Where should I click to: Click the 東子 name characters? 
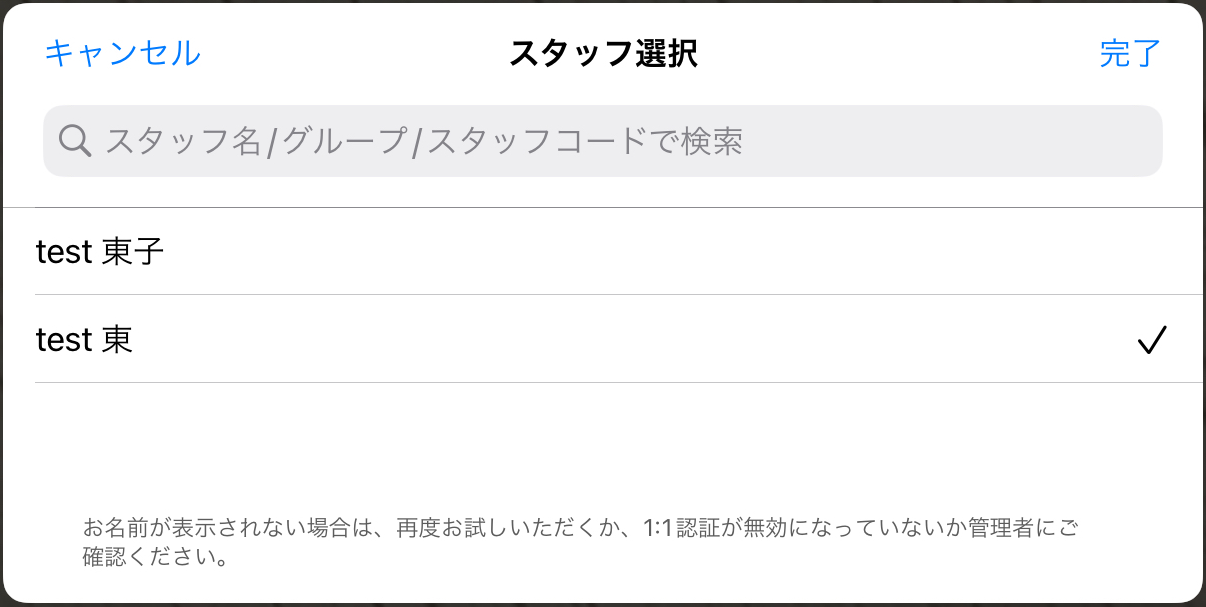[x=133, y=252]
